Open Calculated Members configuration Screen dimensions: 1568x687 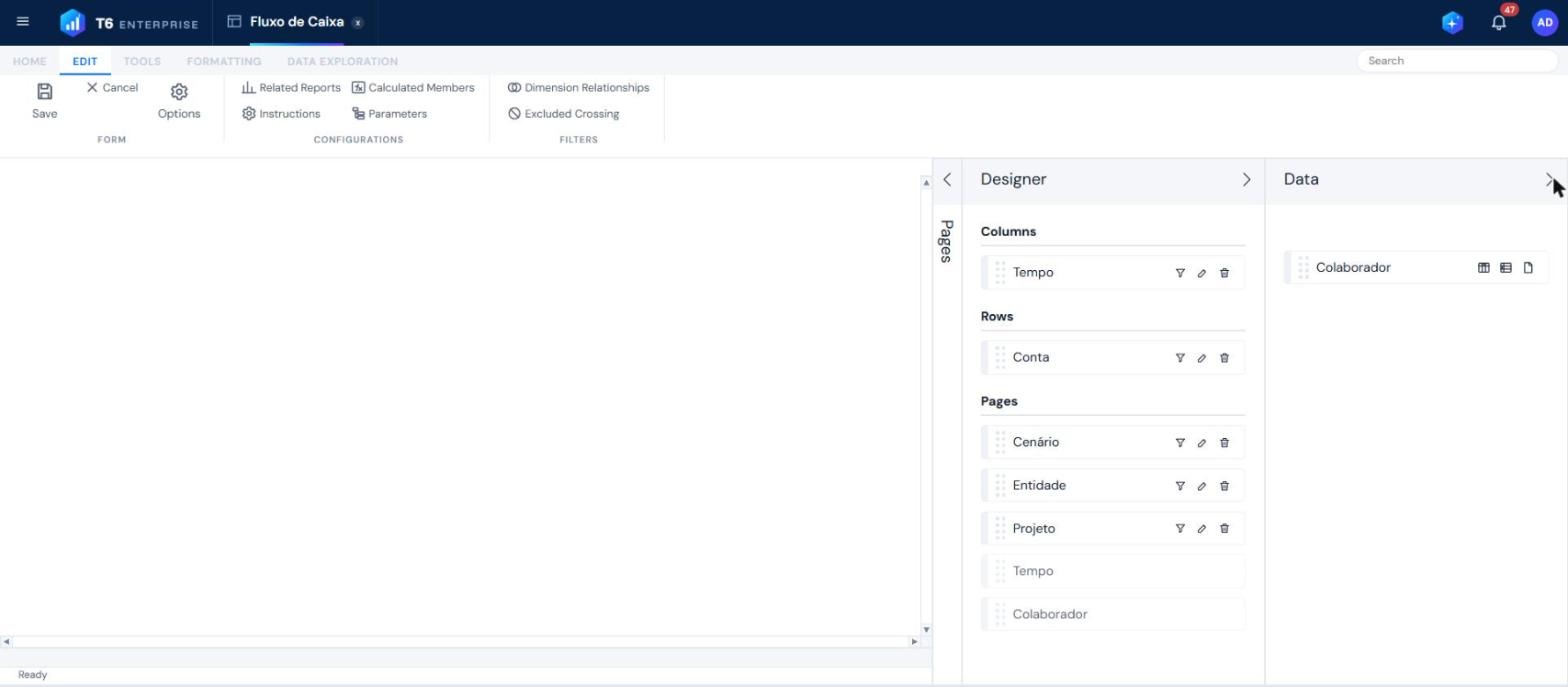click(x=413, y=88)
